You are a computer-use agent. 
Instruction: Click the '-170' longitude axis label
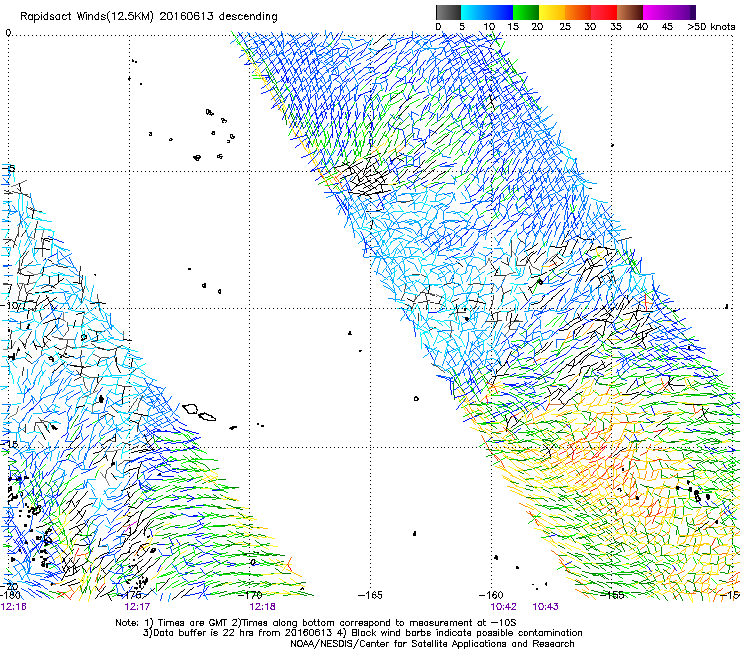coord(252,596)
